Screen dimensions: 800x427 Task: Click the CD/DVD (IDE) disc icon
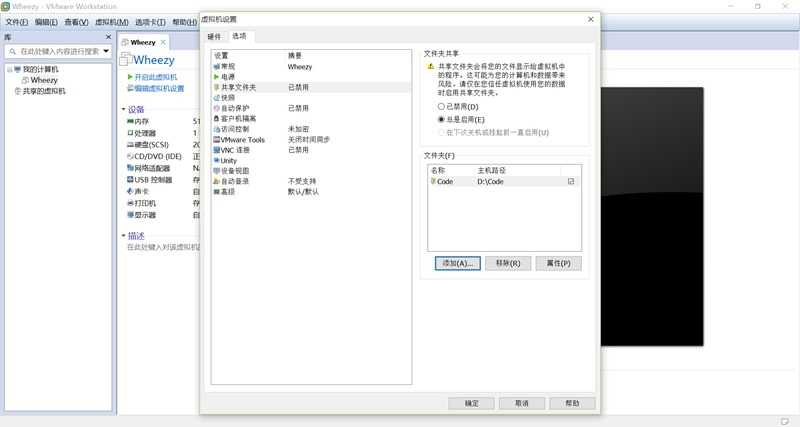tap(130, 157)
